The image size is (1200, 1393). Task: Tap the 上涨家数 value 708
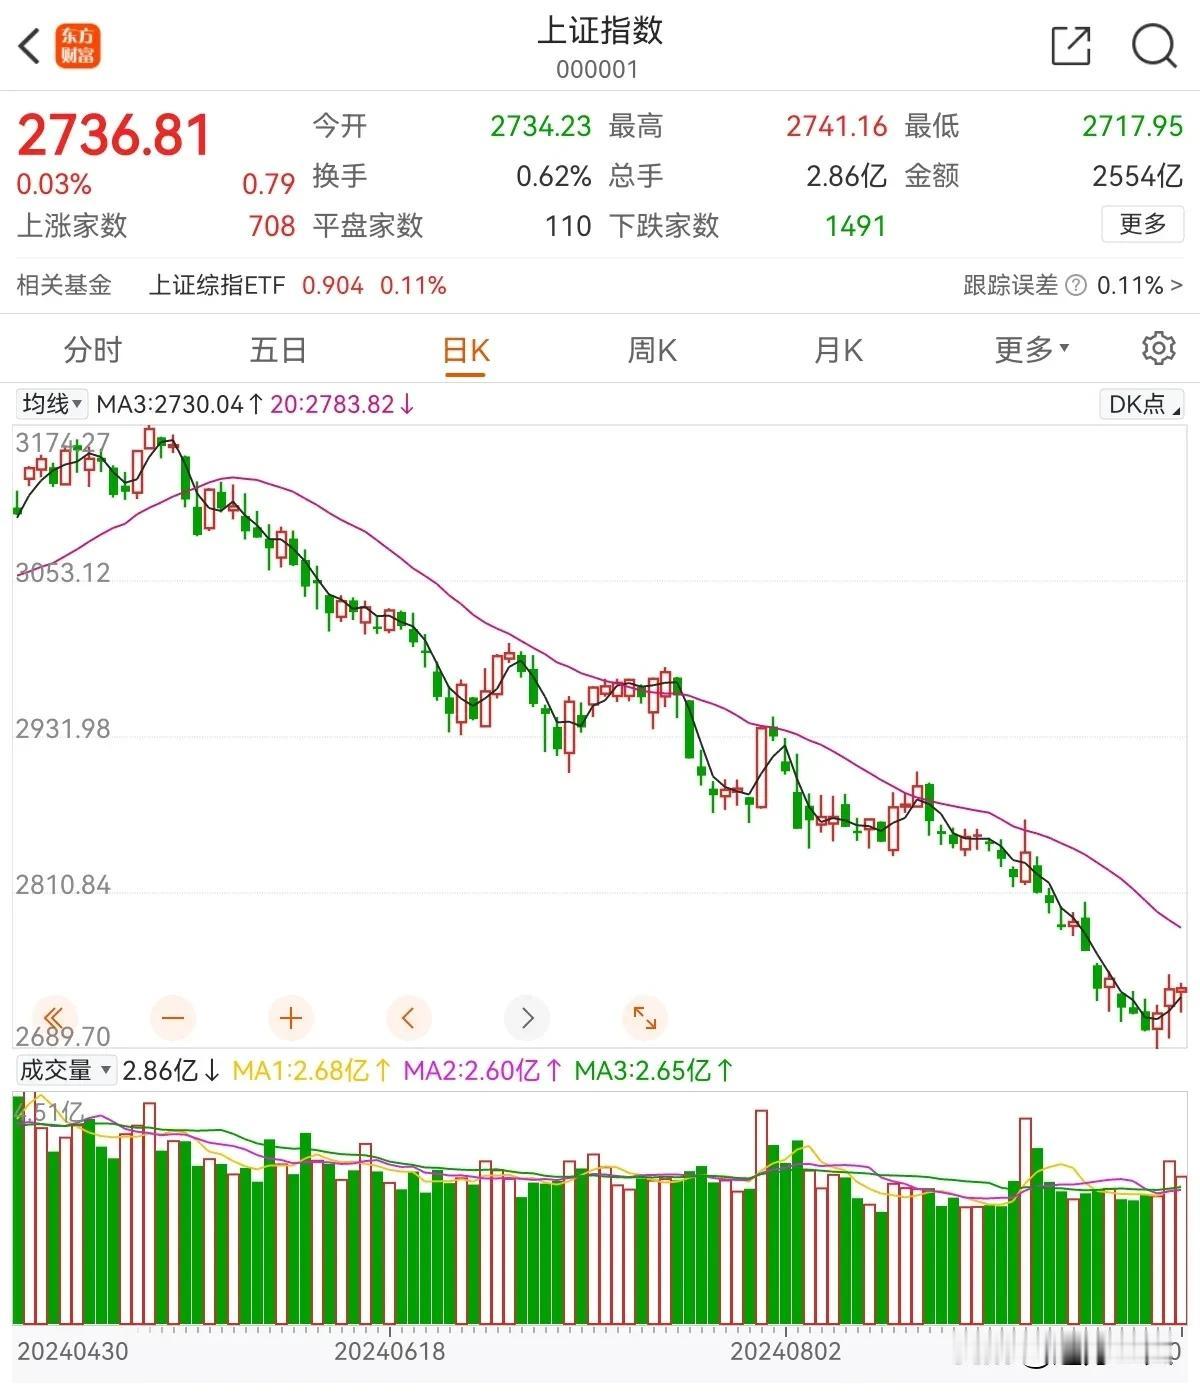[272, 226]
